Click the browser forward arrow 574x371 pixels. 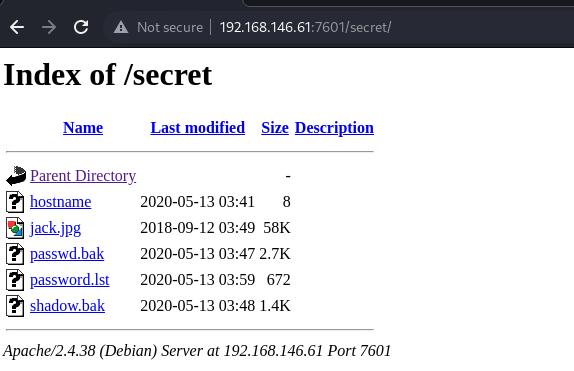click(x=49, y=27)
